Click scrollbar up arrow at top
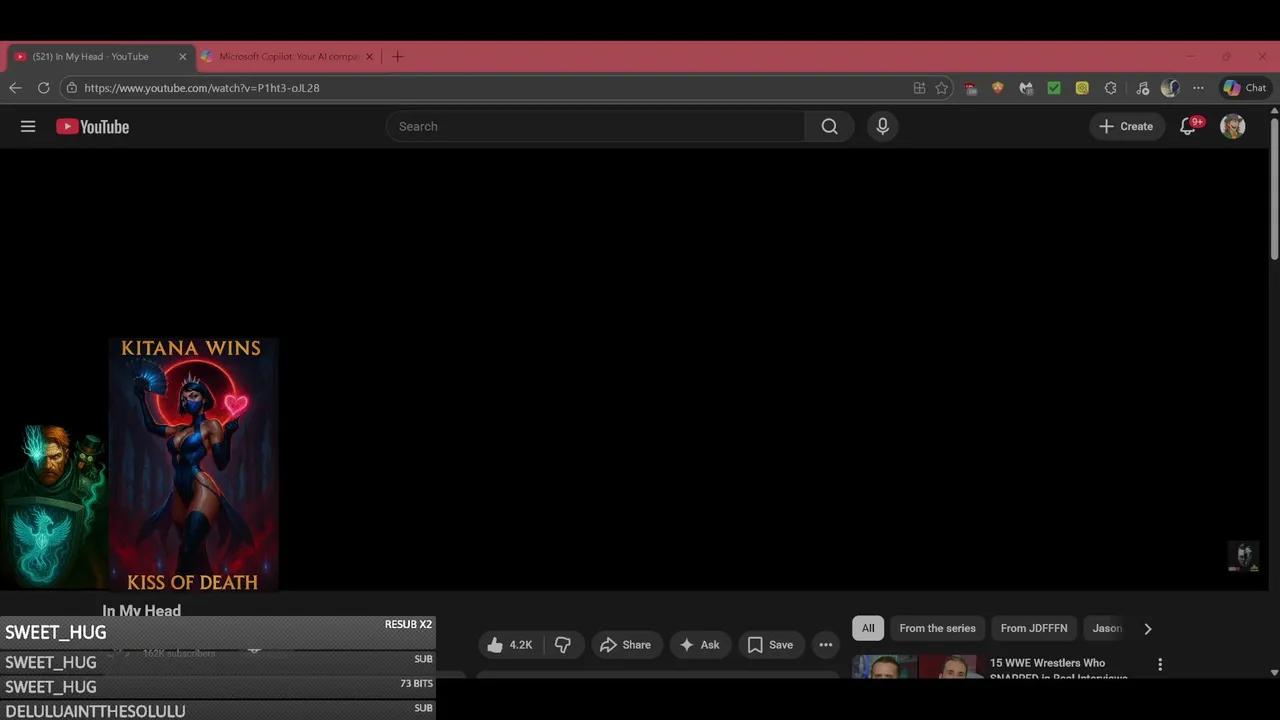 coord(1274,112)
